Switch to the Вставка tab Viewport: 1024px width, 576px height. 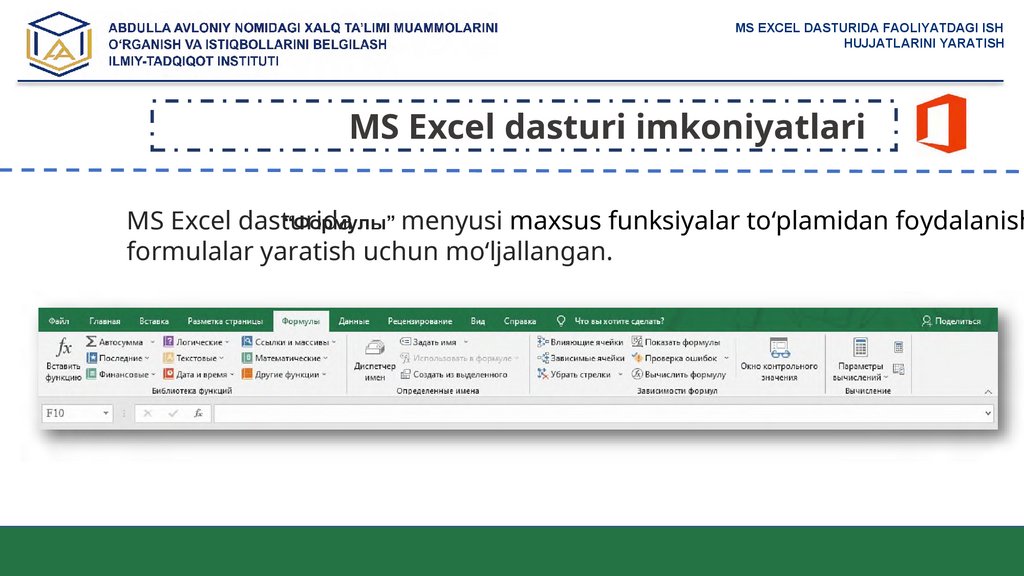154,321
